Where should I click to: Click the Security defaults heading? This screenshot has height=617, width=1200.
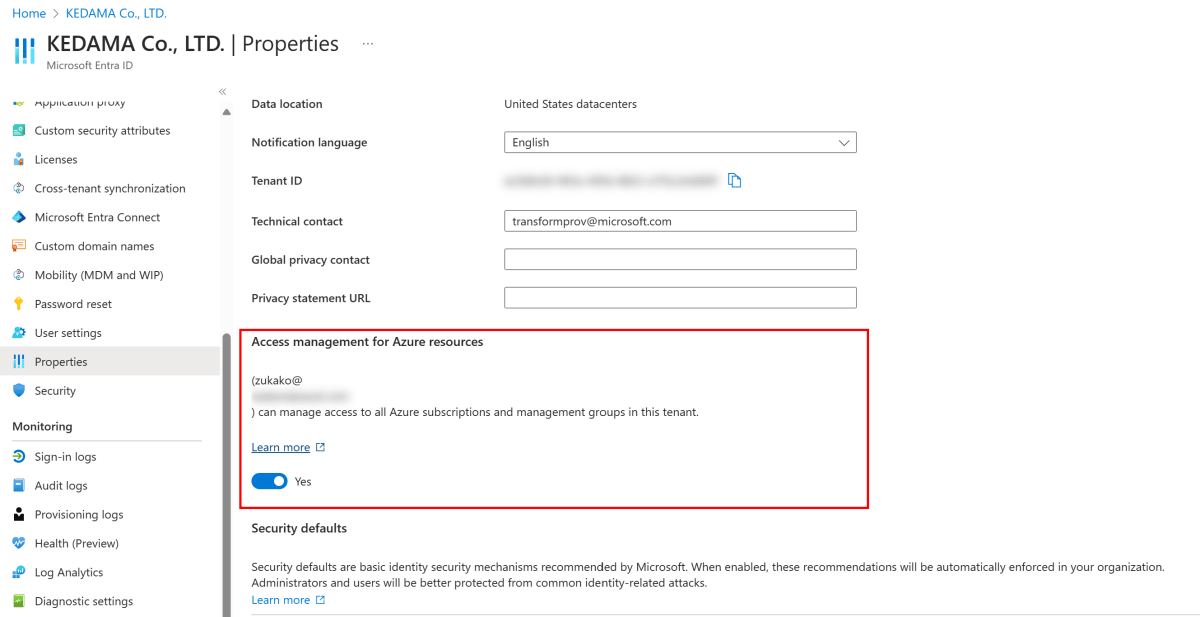click(299, 528)
